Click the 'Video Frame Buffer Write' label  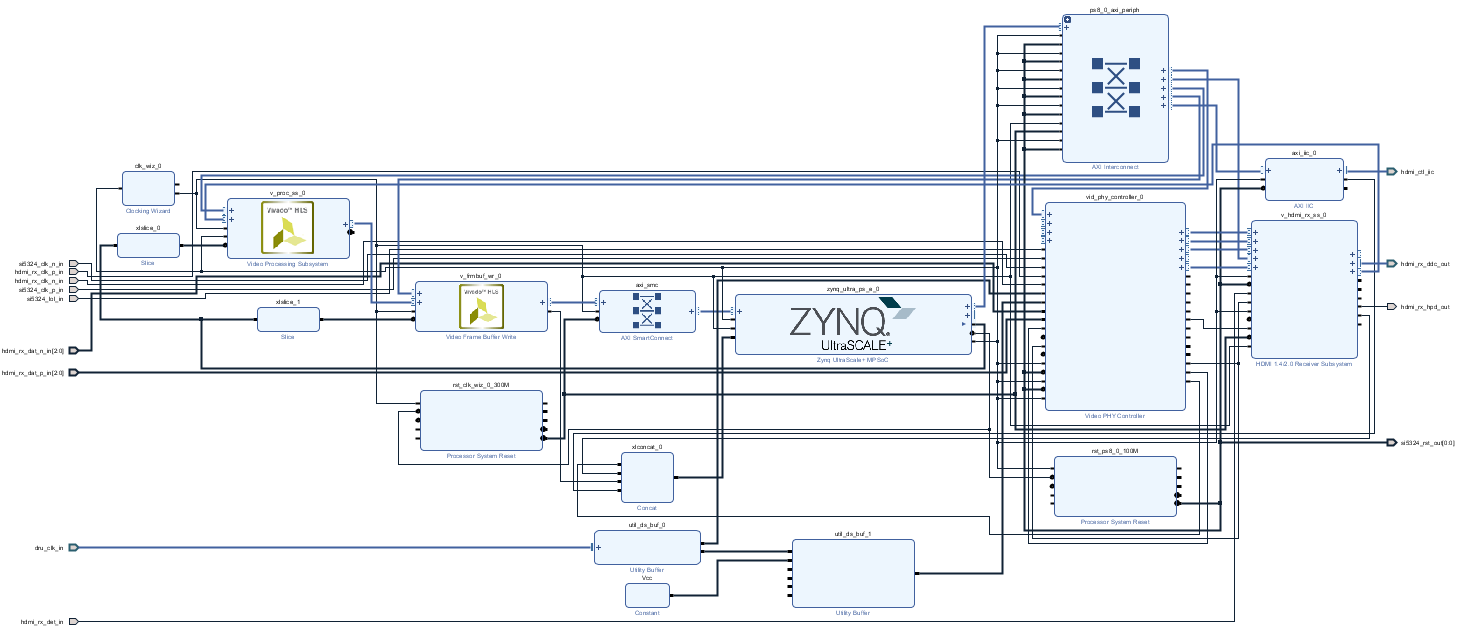click(x=481, y=337)
